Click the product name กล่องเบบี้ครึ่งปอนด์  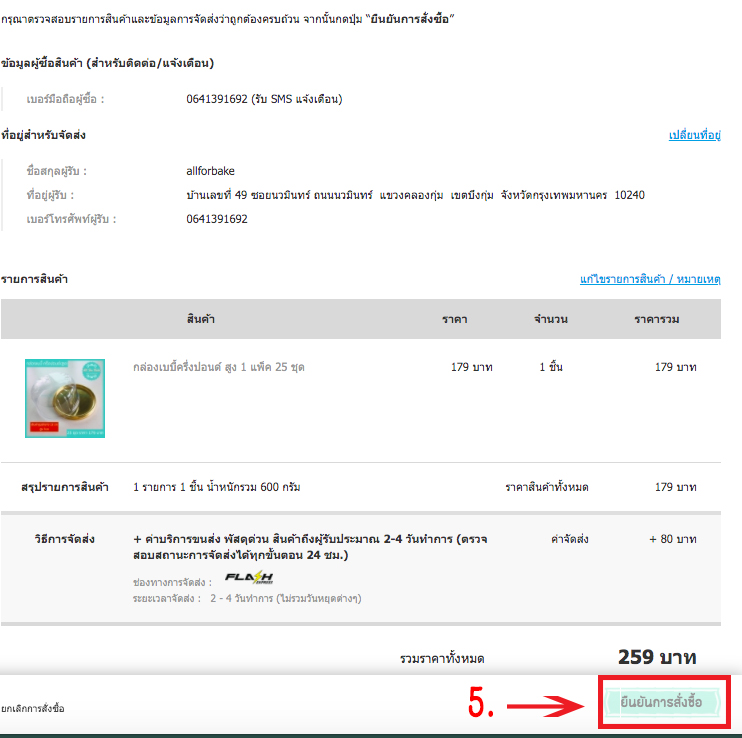click(219, 367)
